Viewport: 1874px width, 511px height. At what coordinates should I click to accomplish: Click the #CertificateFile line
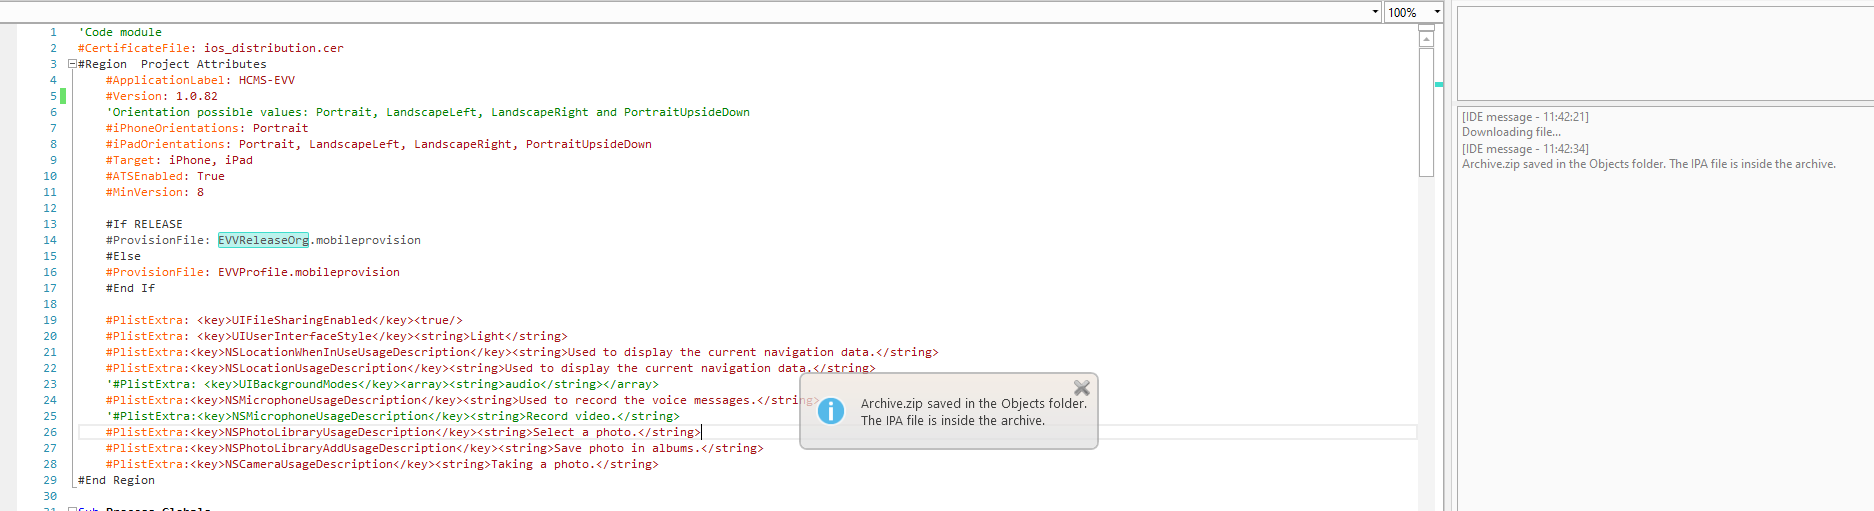pos(210,48)
